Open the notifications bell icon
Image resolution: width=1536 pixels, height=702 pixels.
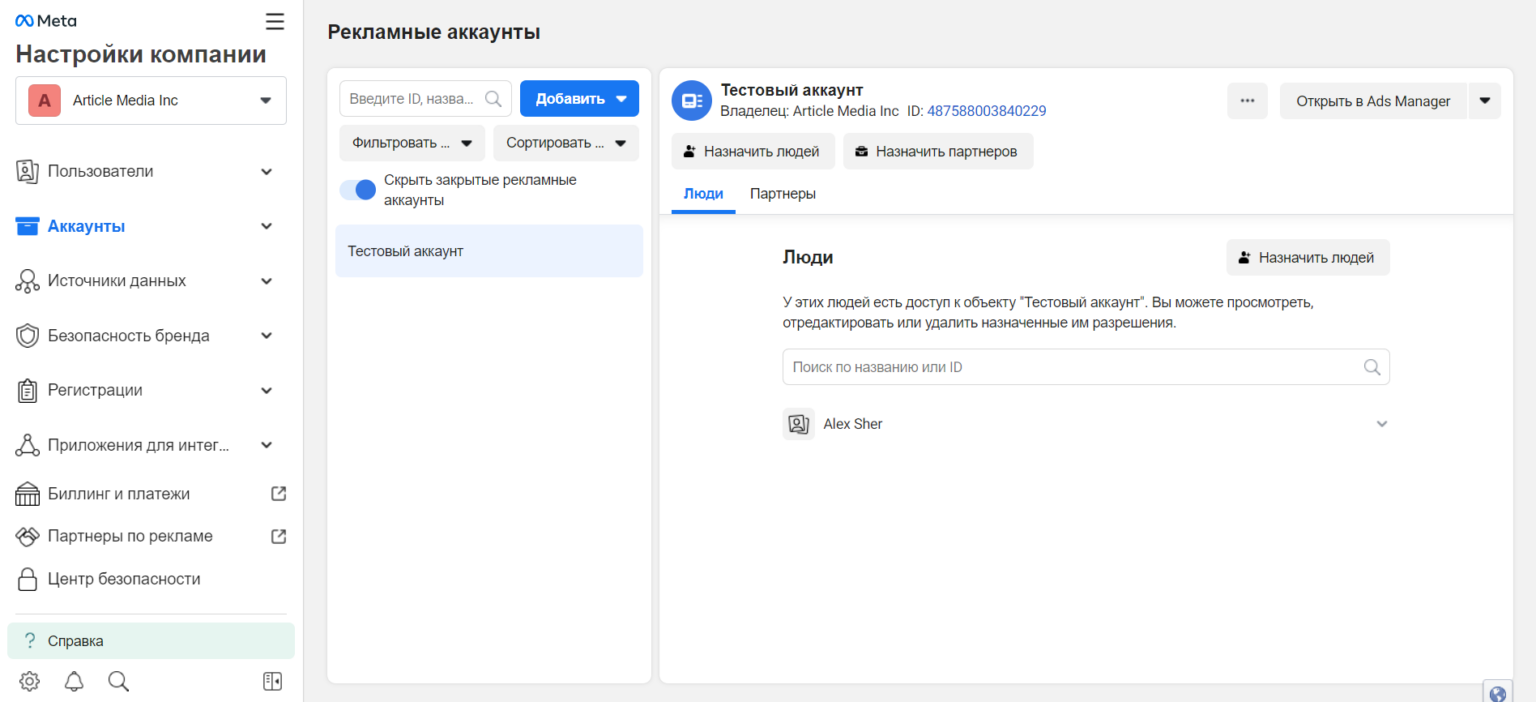click(x=73, y=681)
